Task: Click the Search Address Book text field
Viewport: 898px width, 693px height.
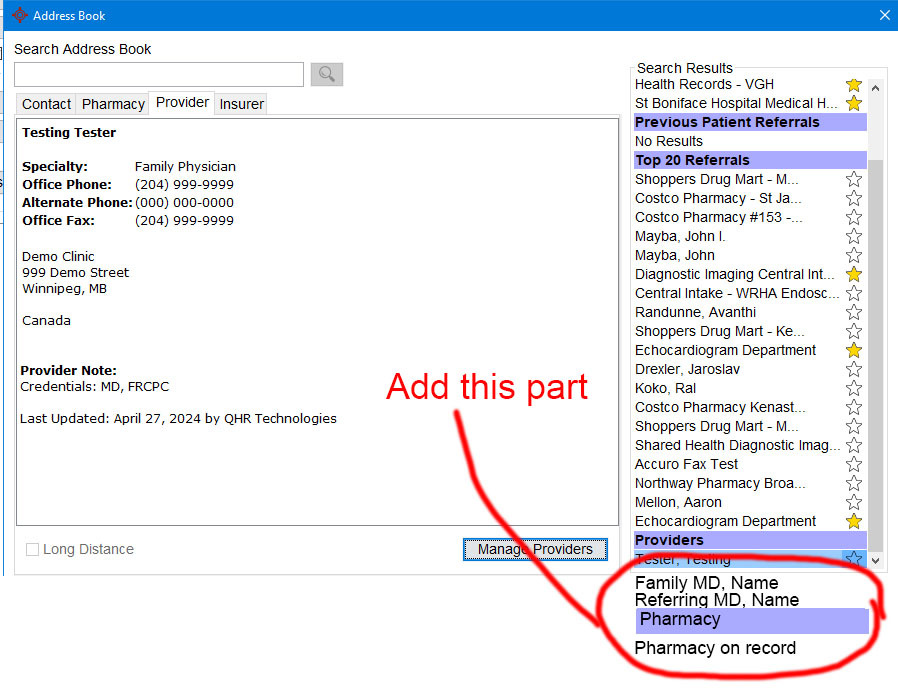Action: [159, 75]
